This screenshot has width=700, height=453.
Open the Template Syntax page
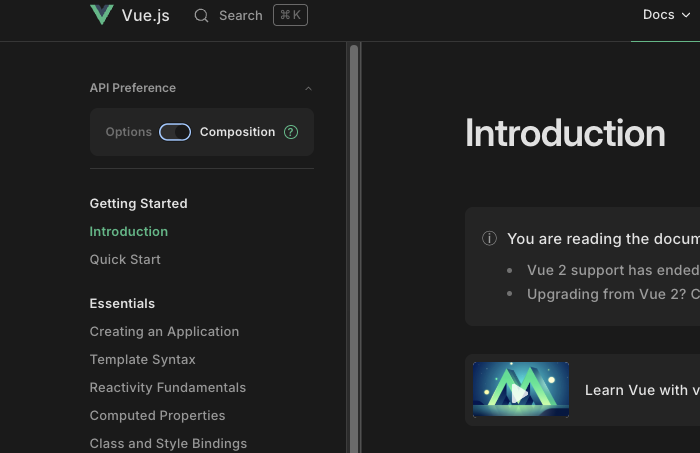142,360
